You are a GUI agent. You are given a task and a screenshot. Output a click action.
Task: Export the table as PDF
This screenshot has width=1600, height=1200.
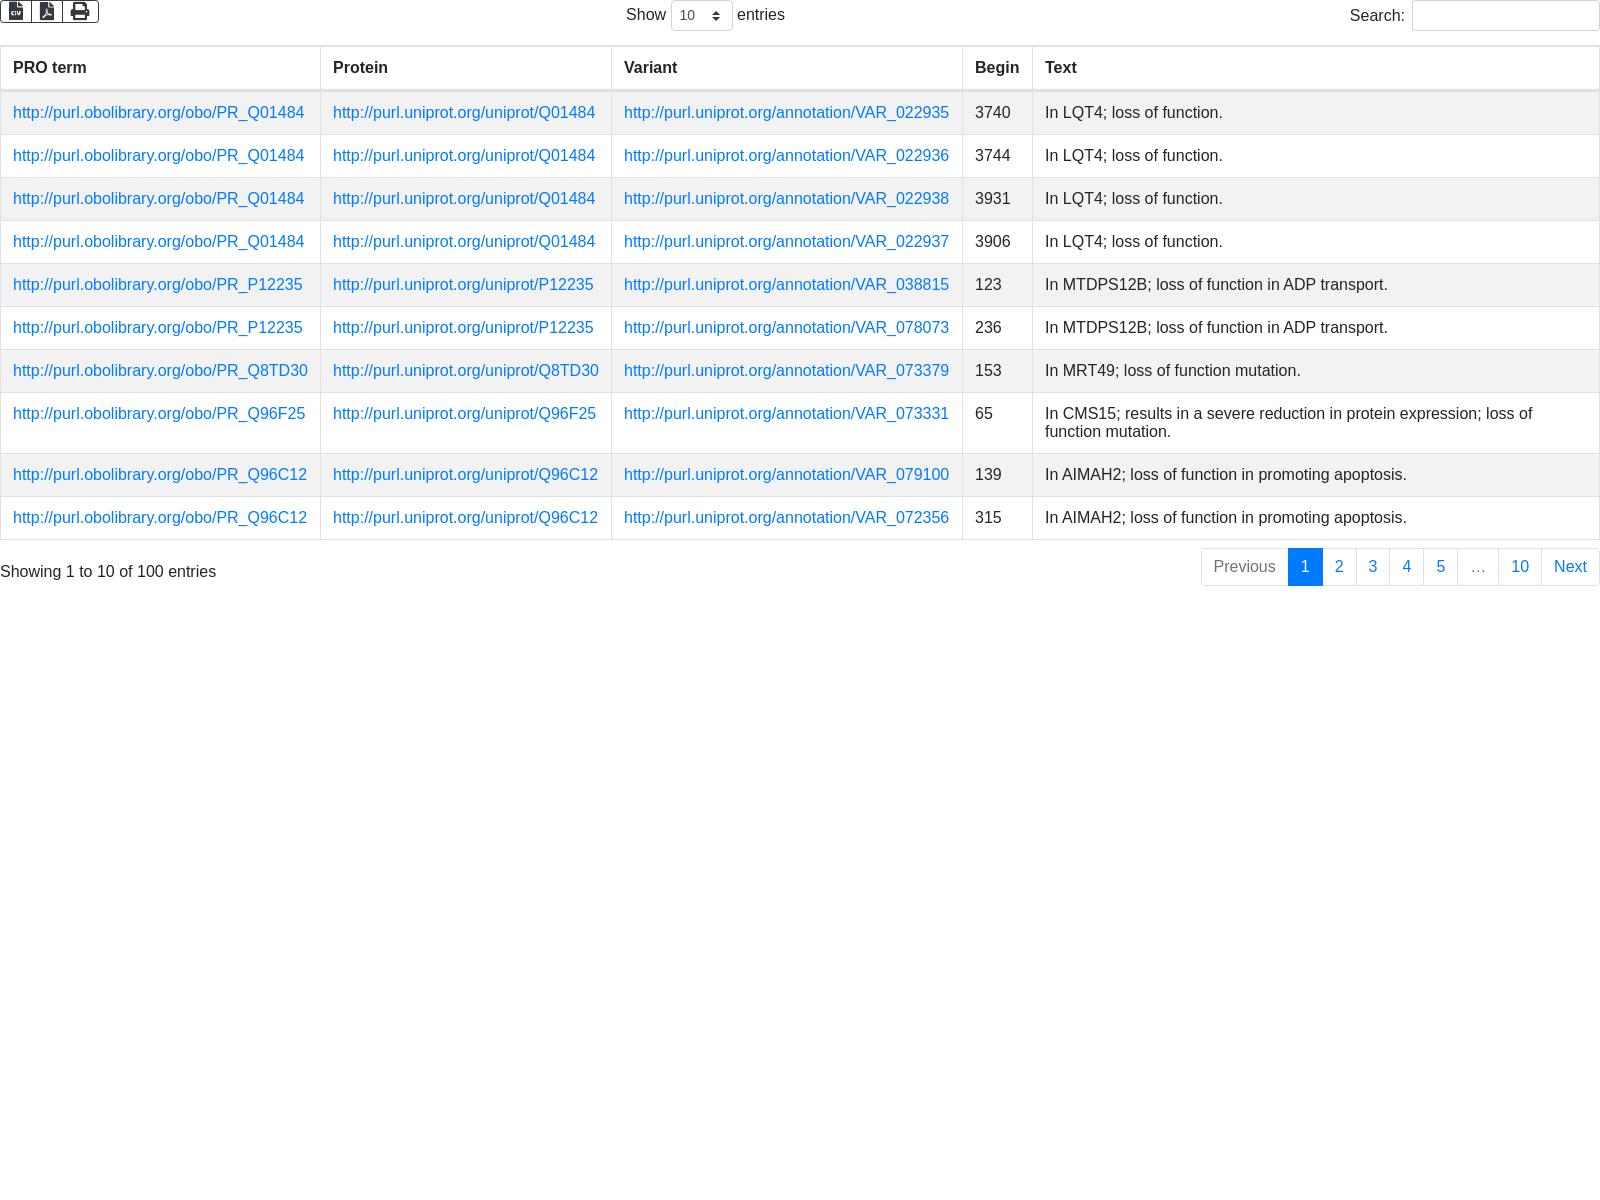click(47, 11)
